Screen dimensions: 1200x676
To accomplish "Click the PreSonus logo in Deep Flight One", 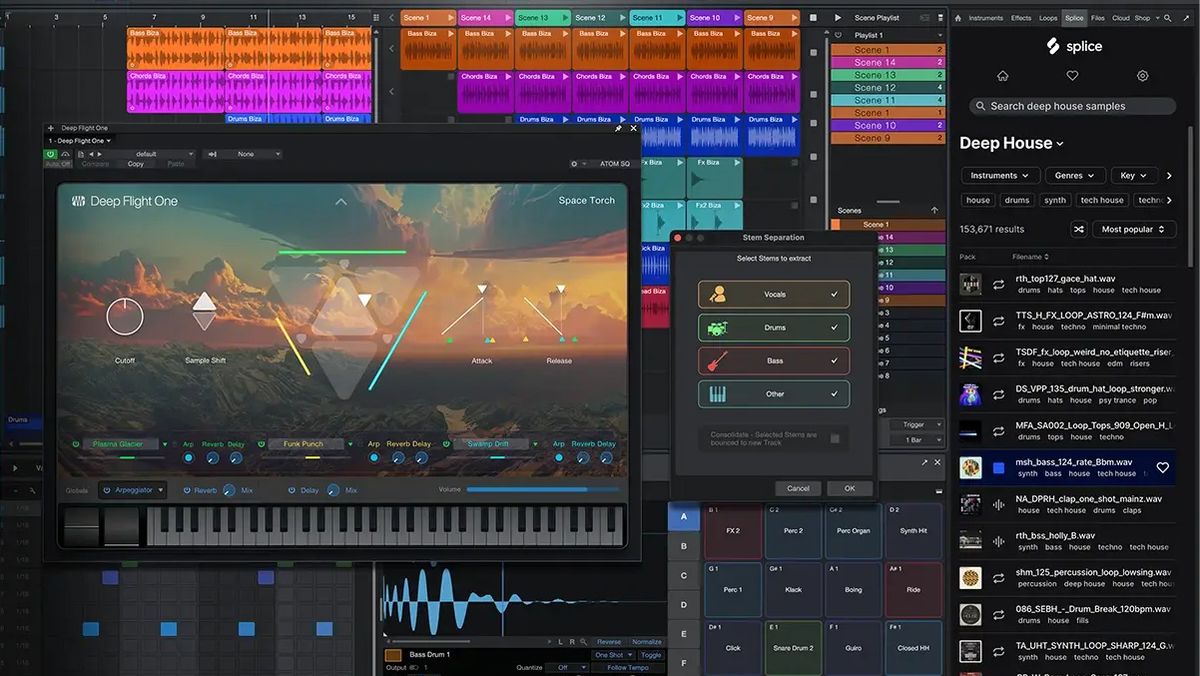I will tap(78, 201).
